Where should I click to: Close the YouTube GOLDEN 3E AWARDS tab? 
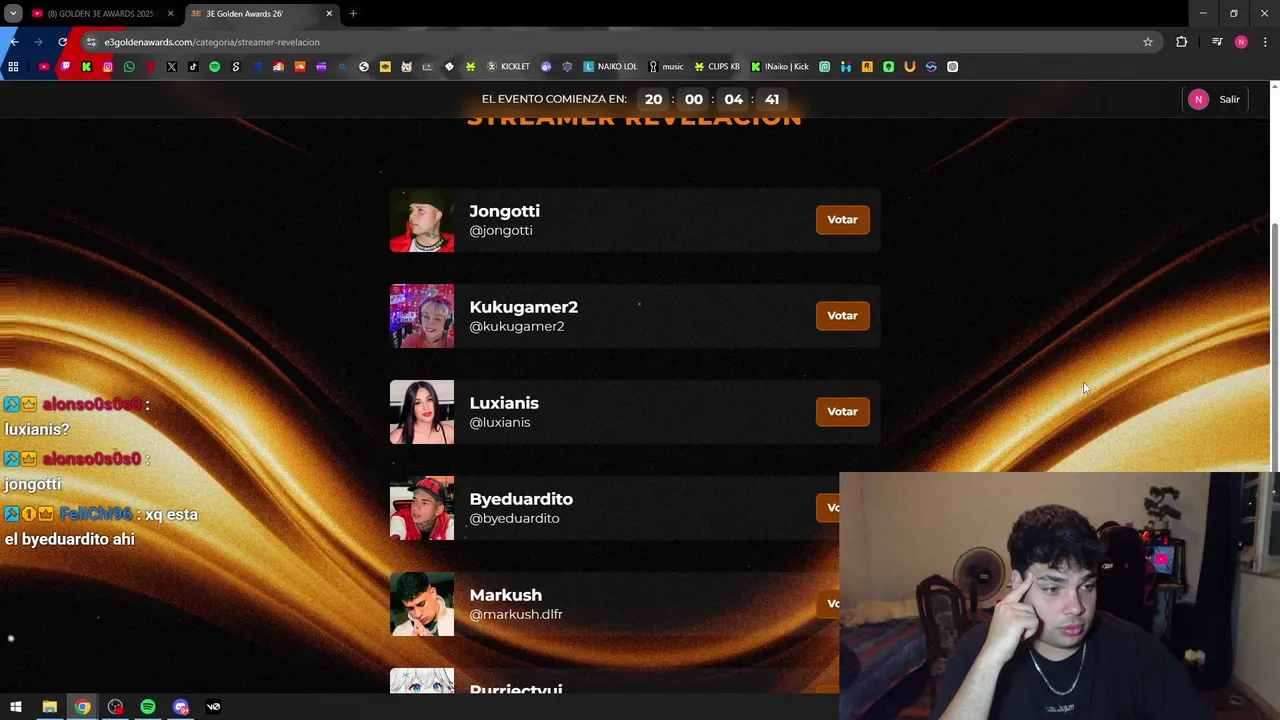click(170, 14)
